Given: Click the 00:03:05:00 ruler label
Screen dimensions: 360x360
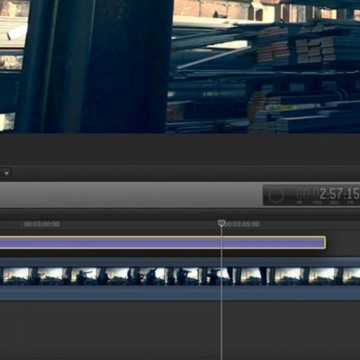Looking at the screenshot, I should pyautogui.click(x=242, y=224).
